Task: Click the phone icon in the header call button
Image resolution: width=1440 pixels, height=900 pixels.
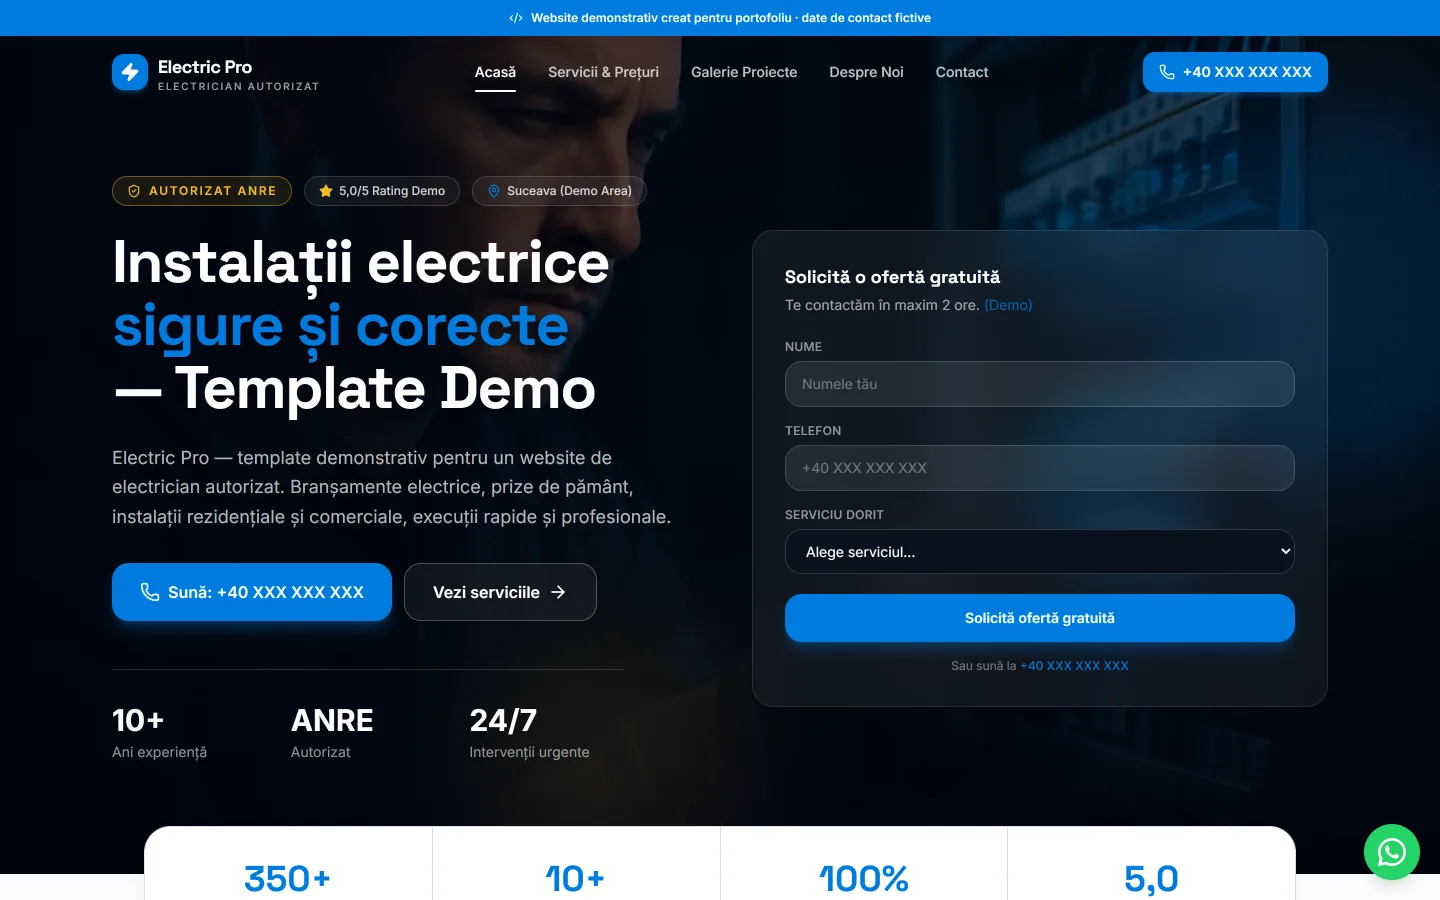Action: (x=1167, y=72)
